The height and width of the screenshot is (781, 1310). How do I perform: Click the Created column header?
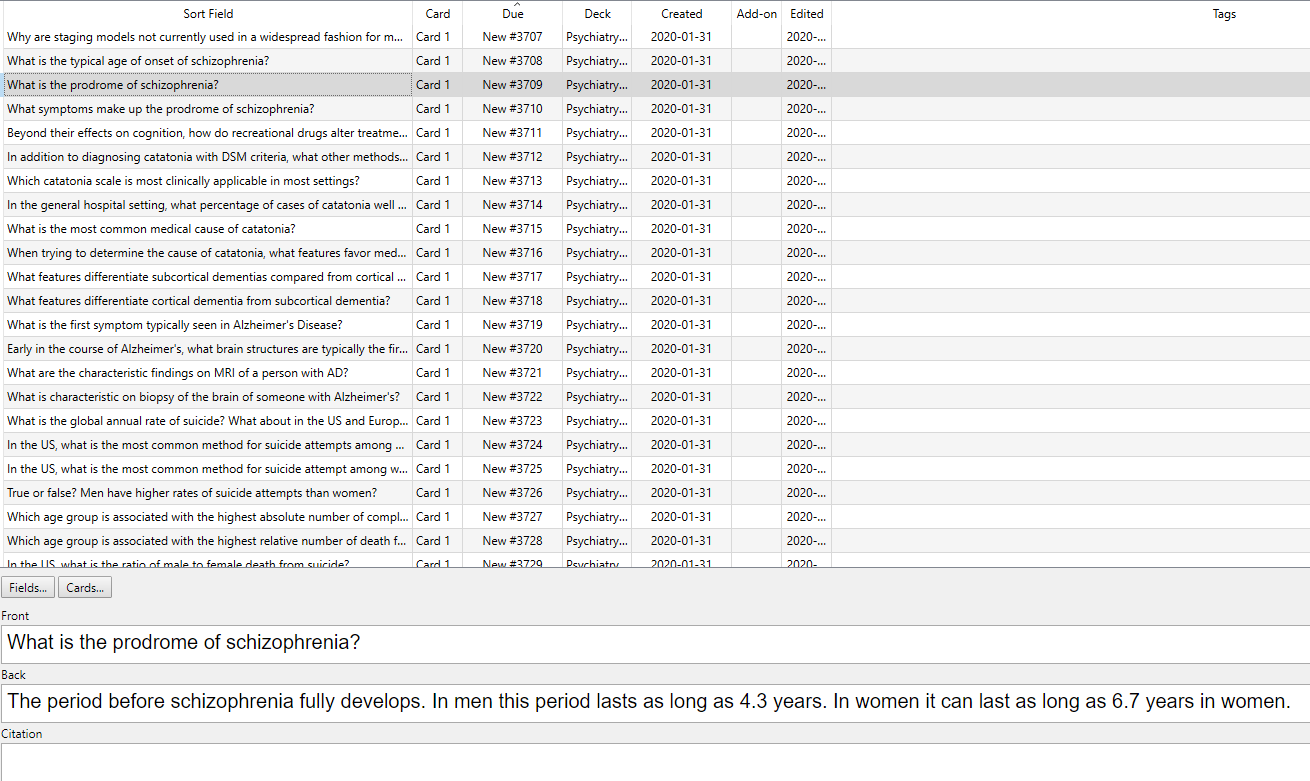tap(681, 14)
